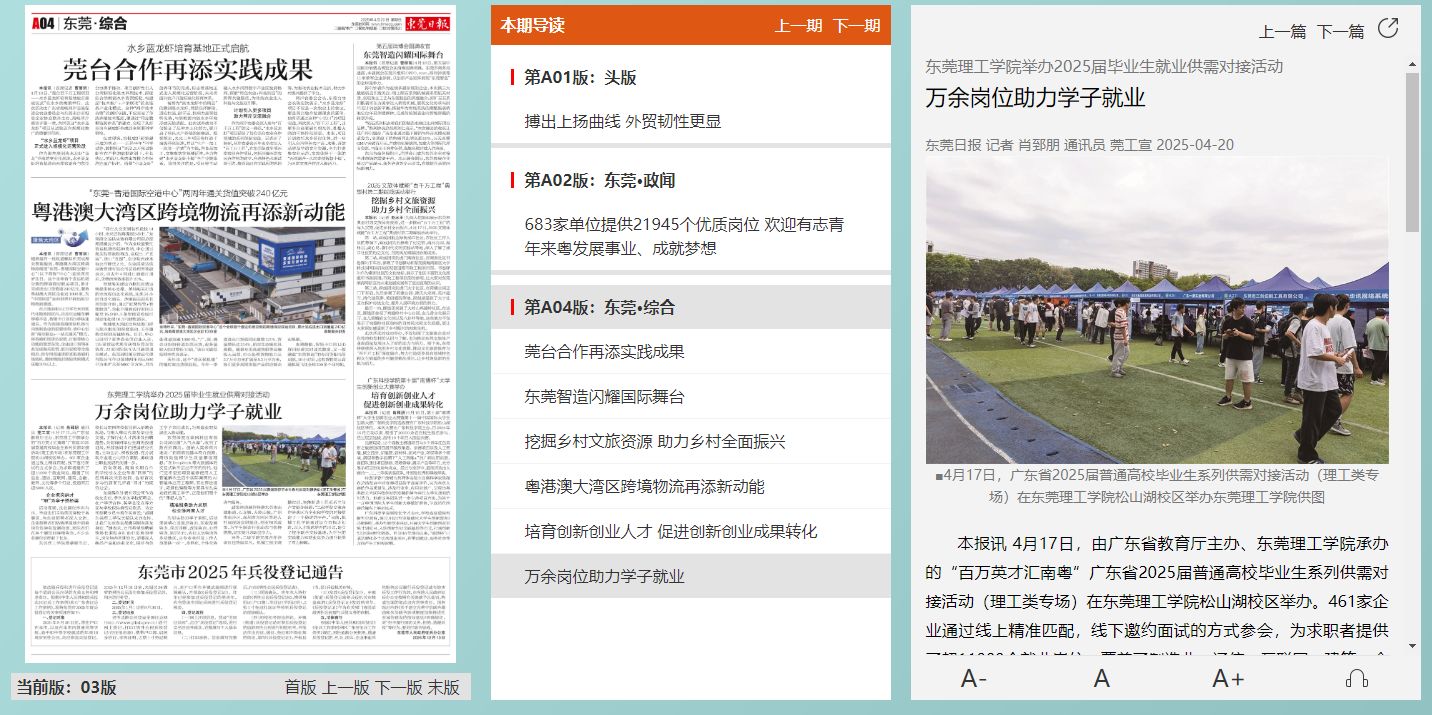
Task: Expand section 第A02版：东莞•政闻
Action: 600,181
